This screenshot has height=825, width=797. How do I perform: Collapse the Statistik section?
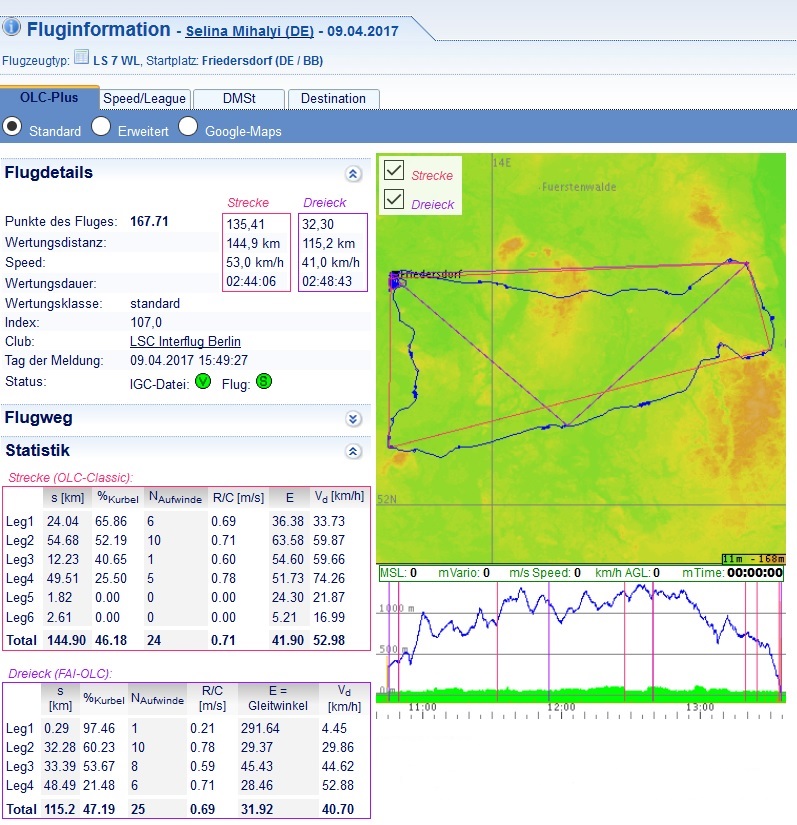(x=352, y=452)
